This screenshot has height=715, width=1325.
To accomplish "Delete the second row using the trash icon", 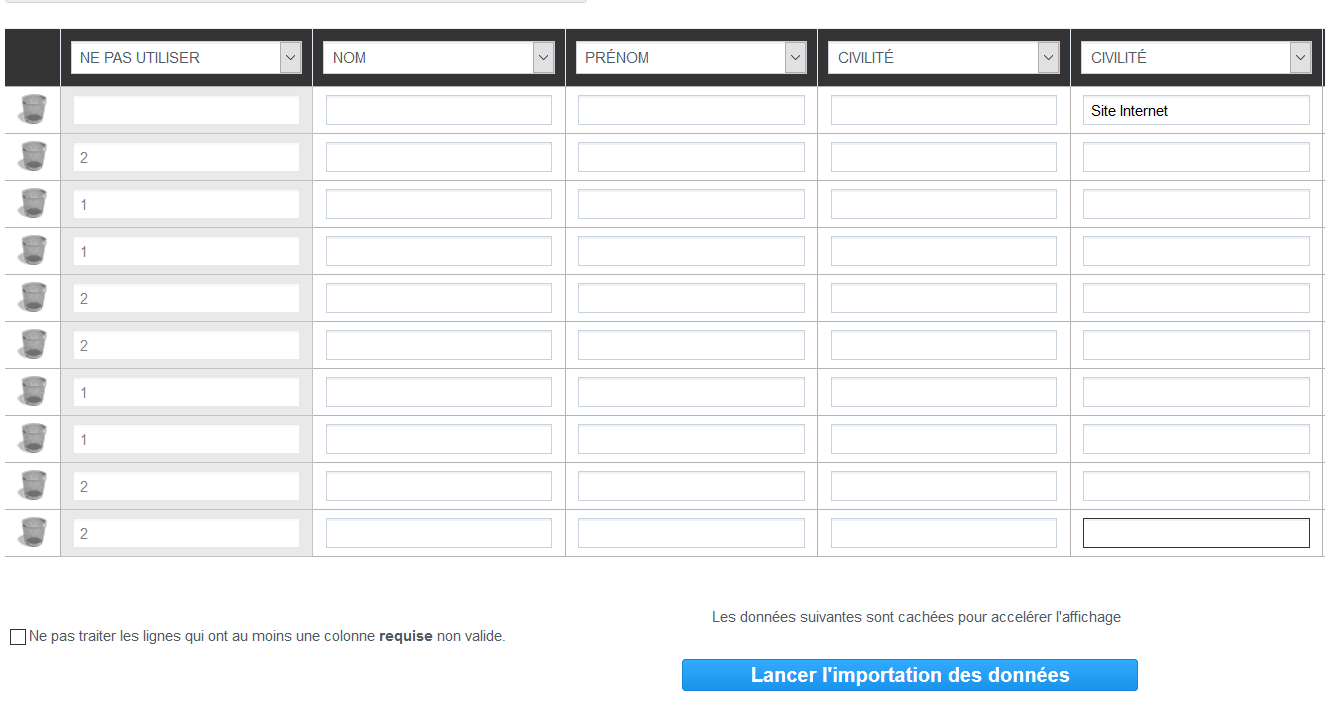I will click(x=32, y=156).
